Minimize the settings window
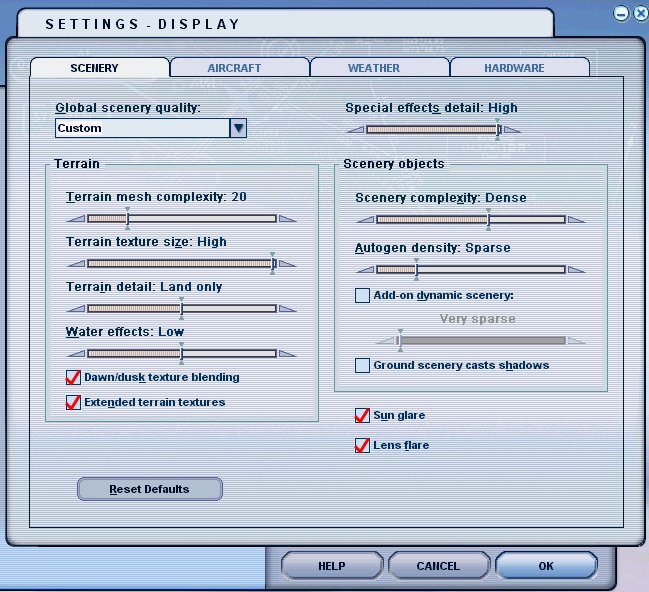This screenshot has width=649, height=592. pyautogui.click(x=621, y=14)
